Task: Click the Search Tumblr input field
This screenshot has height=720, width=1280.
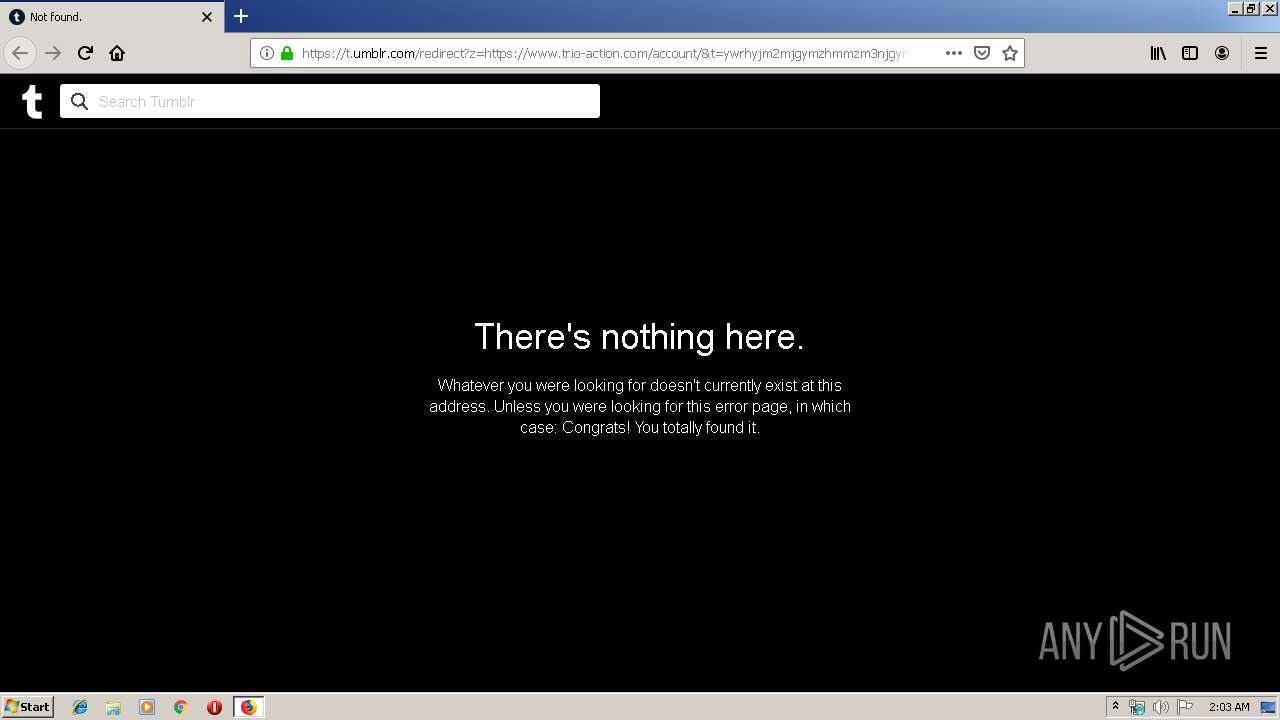Action: tap(330, 101)
